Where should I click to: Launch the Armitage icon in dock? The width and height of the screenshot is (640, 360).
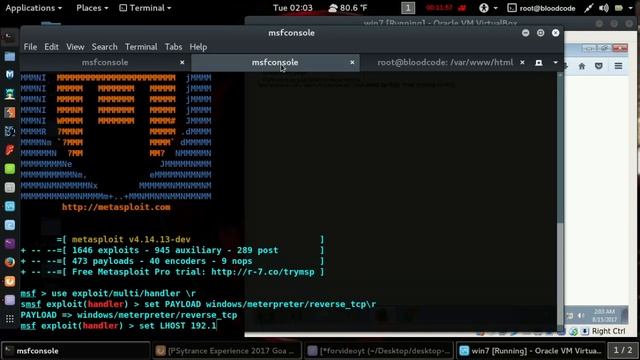click(9, 94)
